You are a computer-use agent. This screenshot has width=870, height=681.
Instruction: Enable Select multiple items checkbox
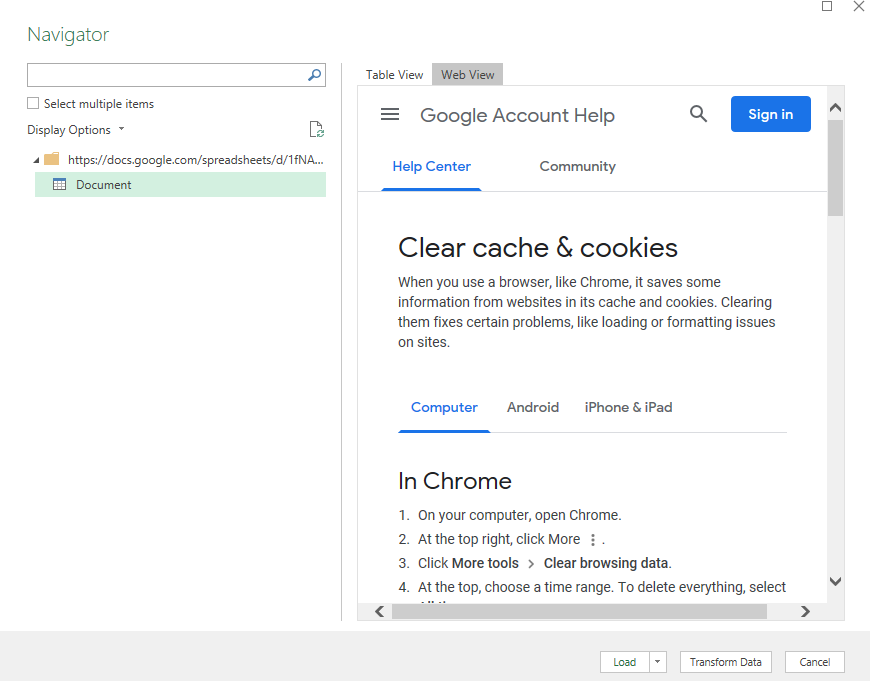point(33,103)
